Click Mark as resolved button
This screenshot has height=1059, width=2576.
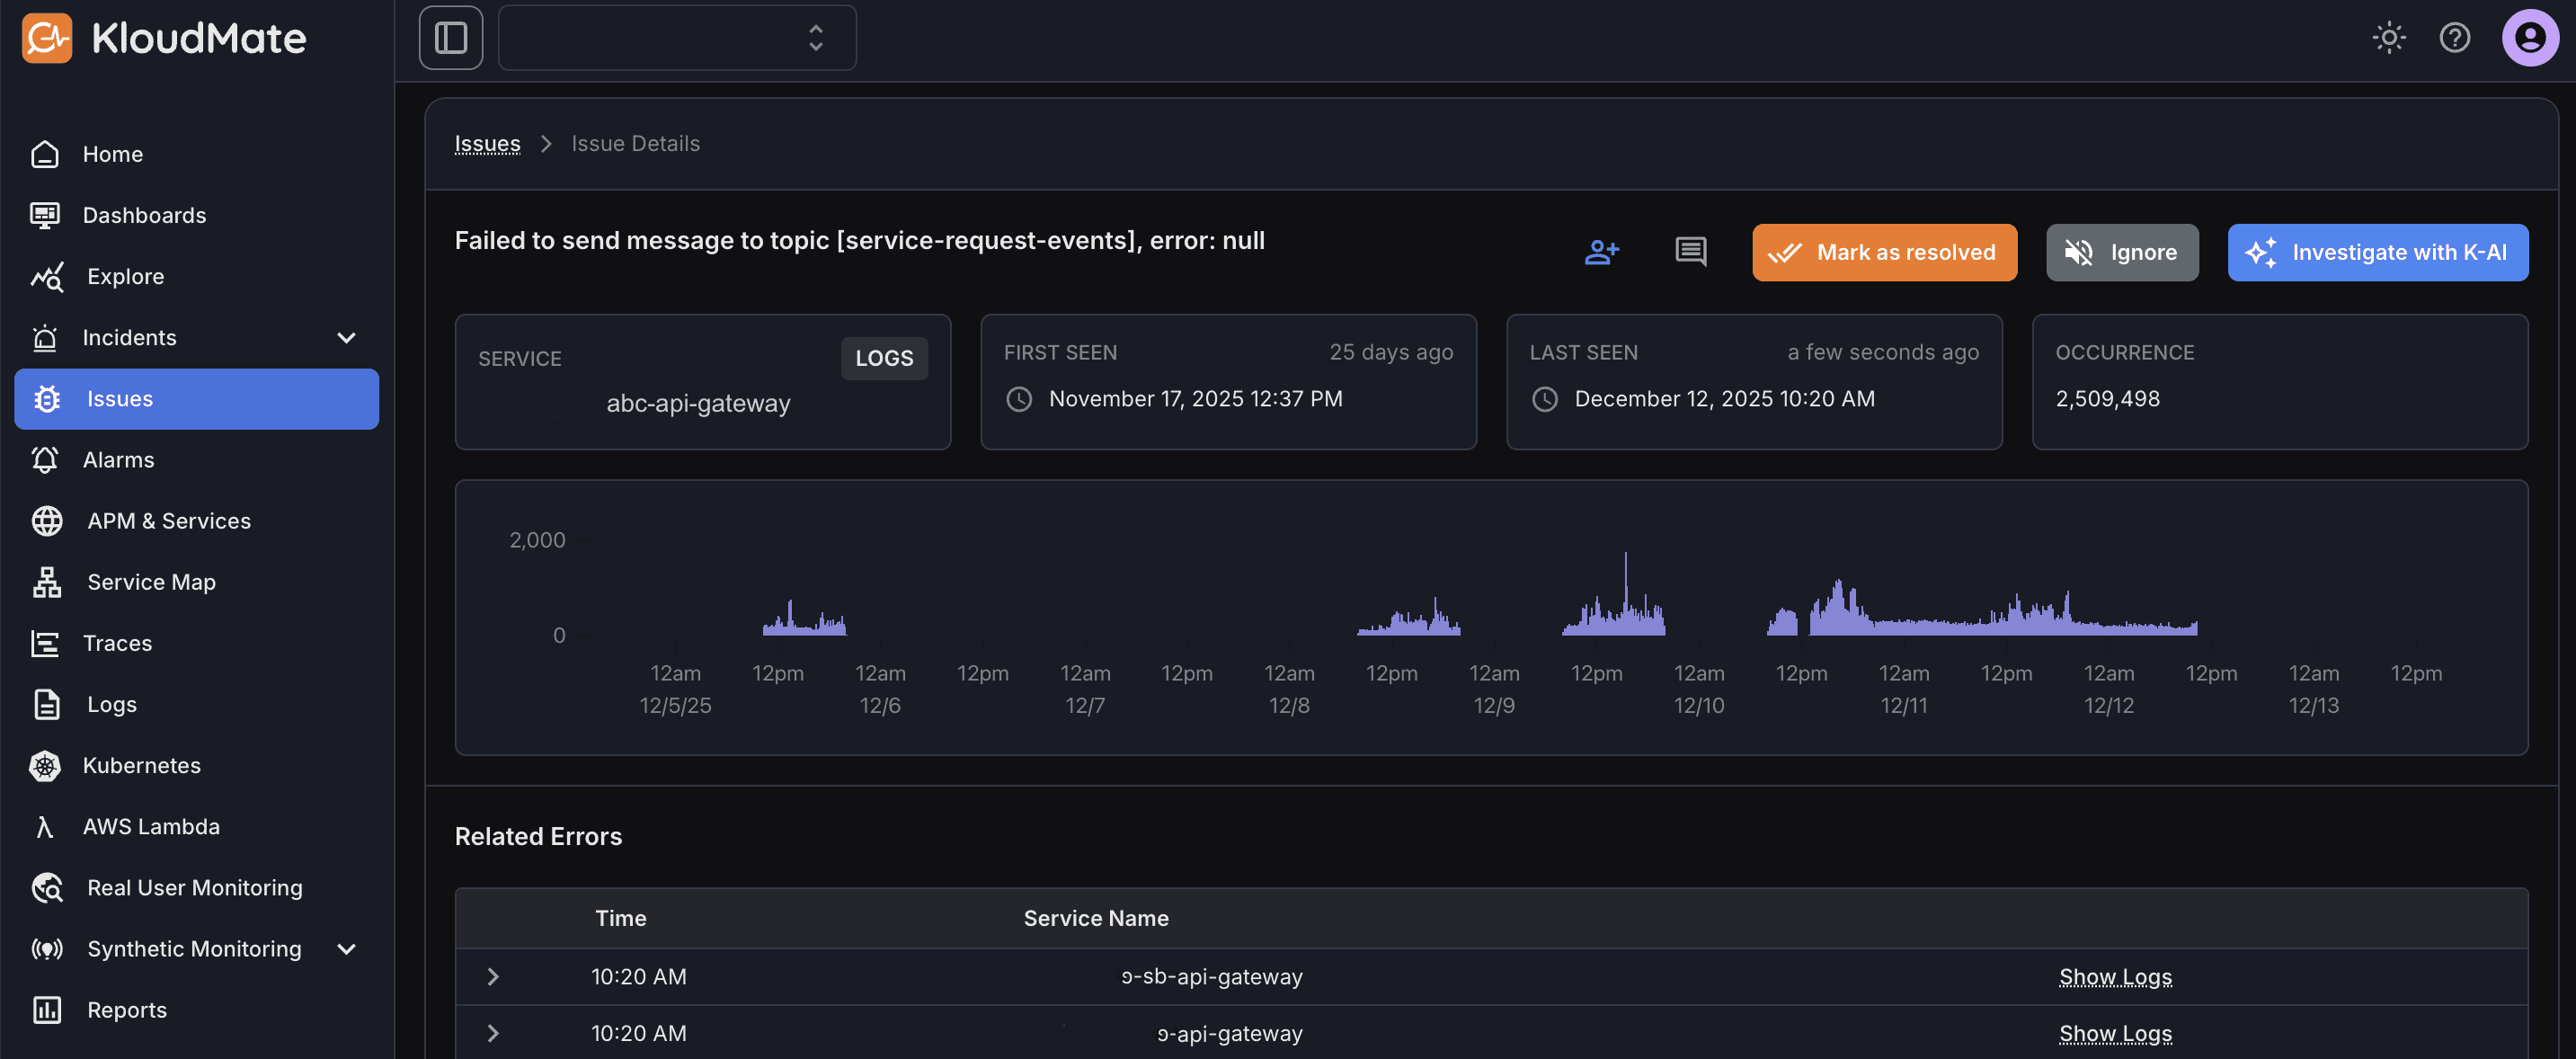pyautogui.click(x=1884, y=252)
